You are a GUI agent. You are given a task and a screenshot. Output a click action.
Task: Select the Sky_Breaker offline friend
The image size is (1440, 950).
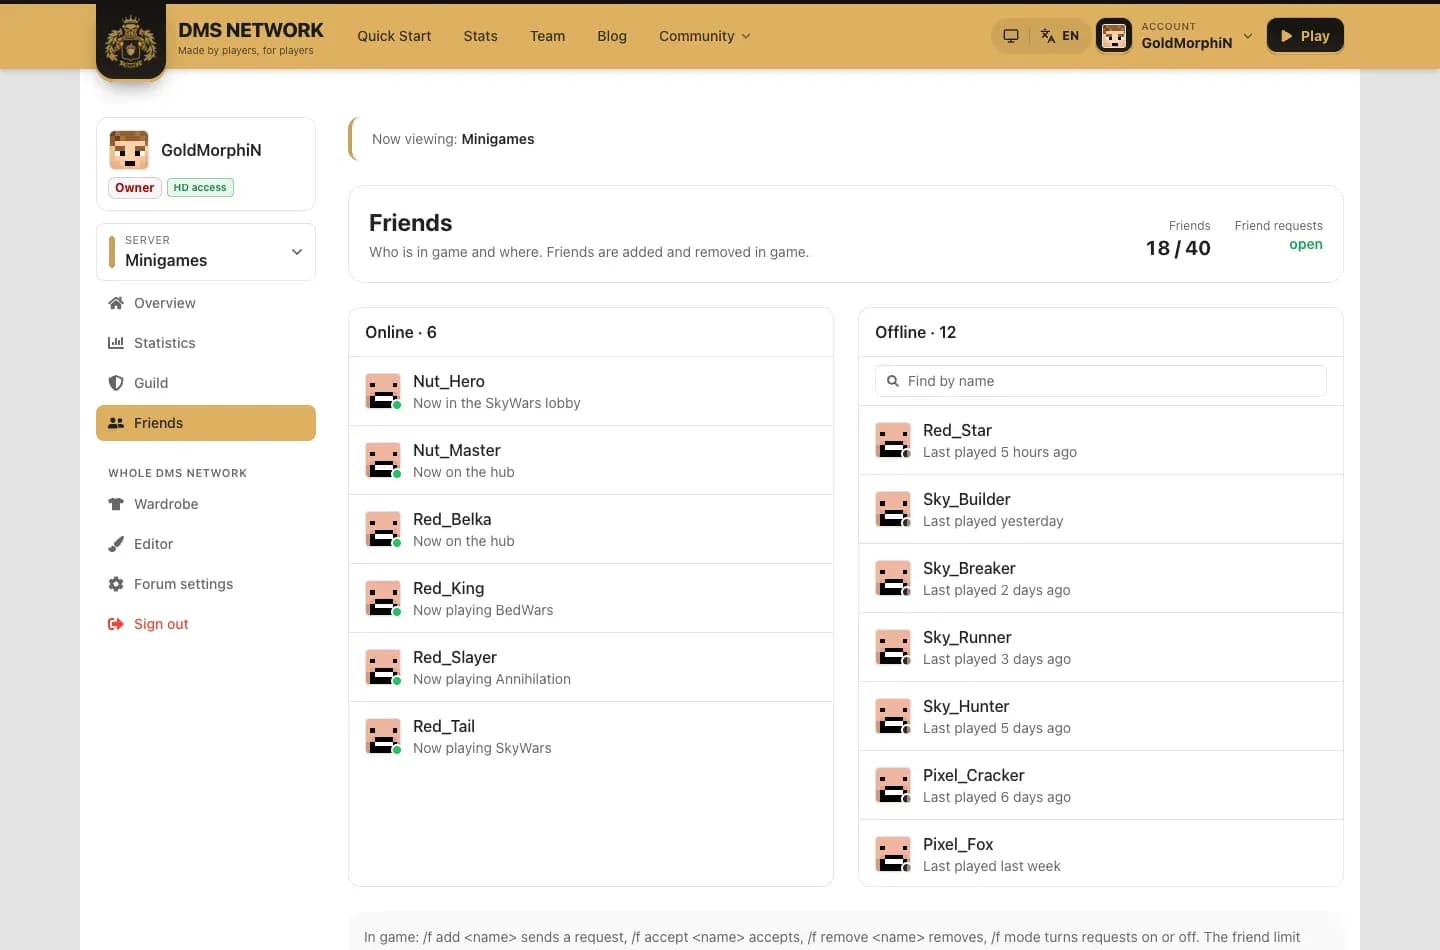click(1101, 578)
